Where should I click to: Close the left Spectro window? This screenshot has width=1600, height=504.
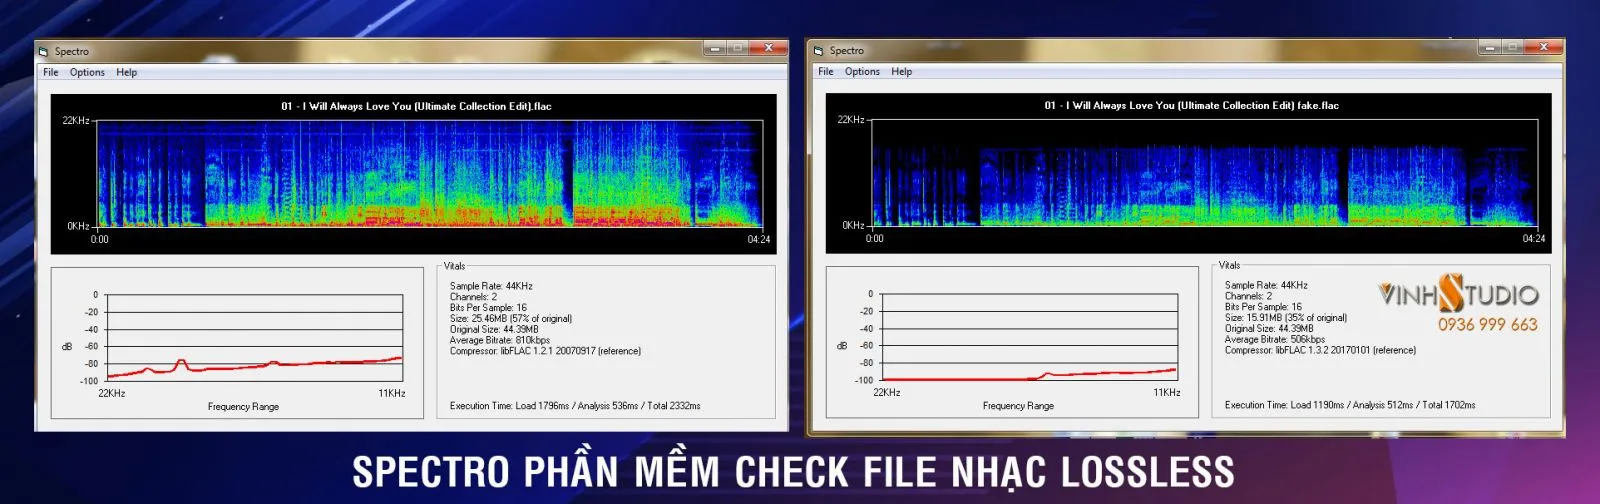(x=768, y=48)
